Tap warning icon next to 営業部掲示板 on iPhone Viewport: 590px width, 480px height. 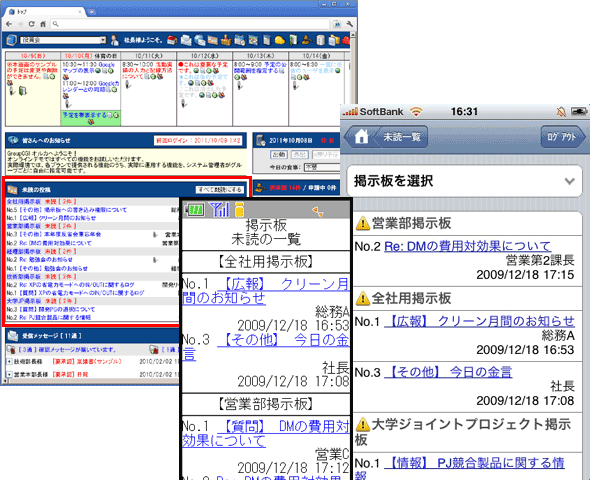(x=362, y=223)
